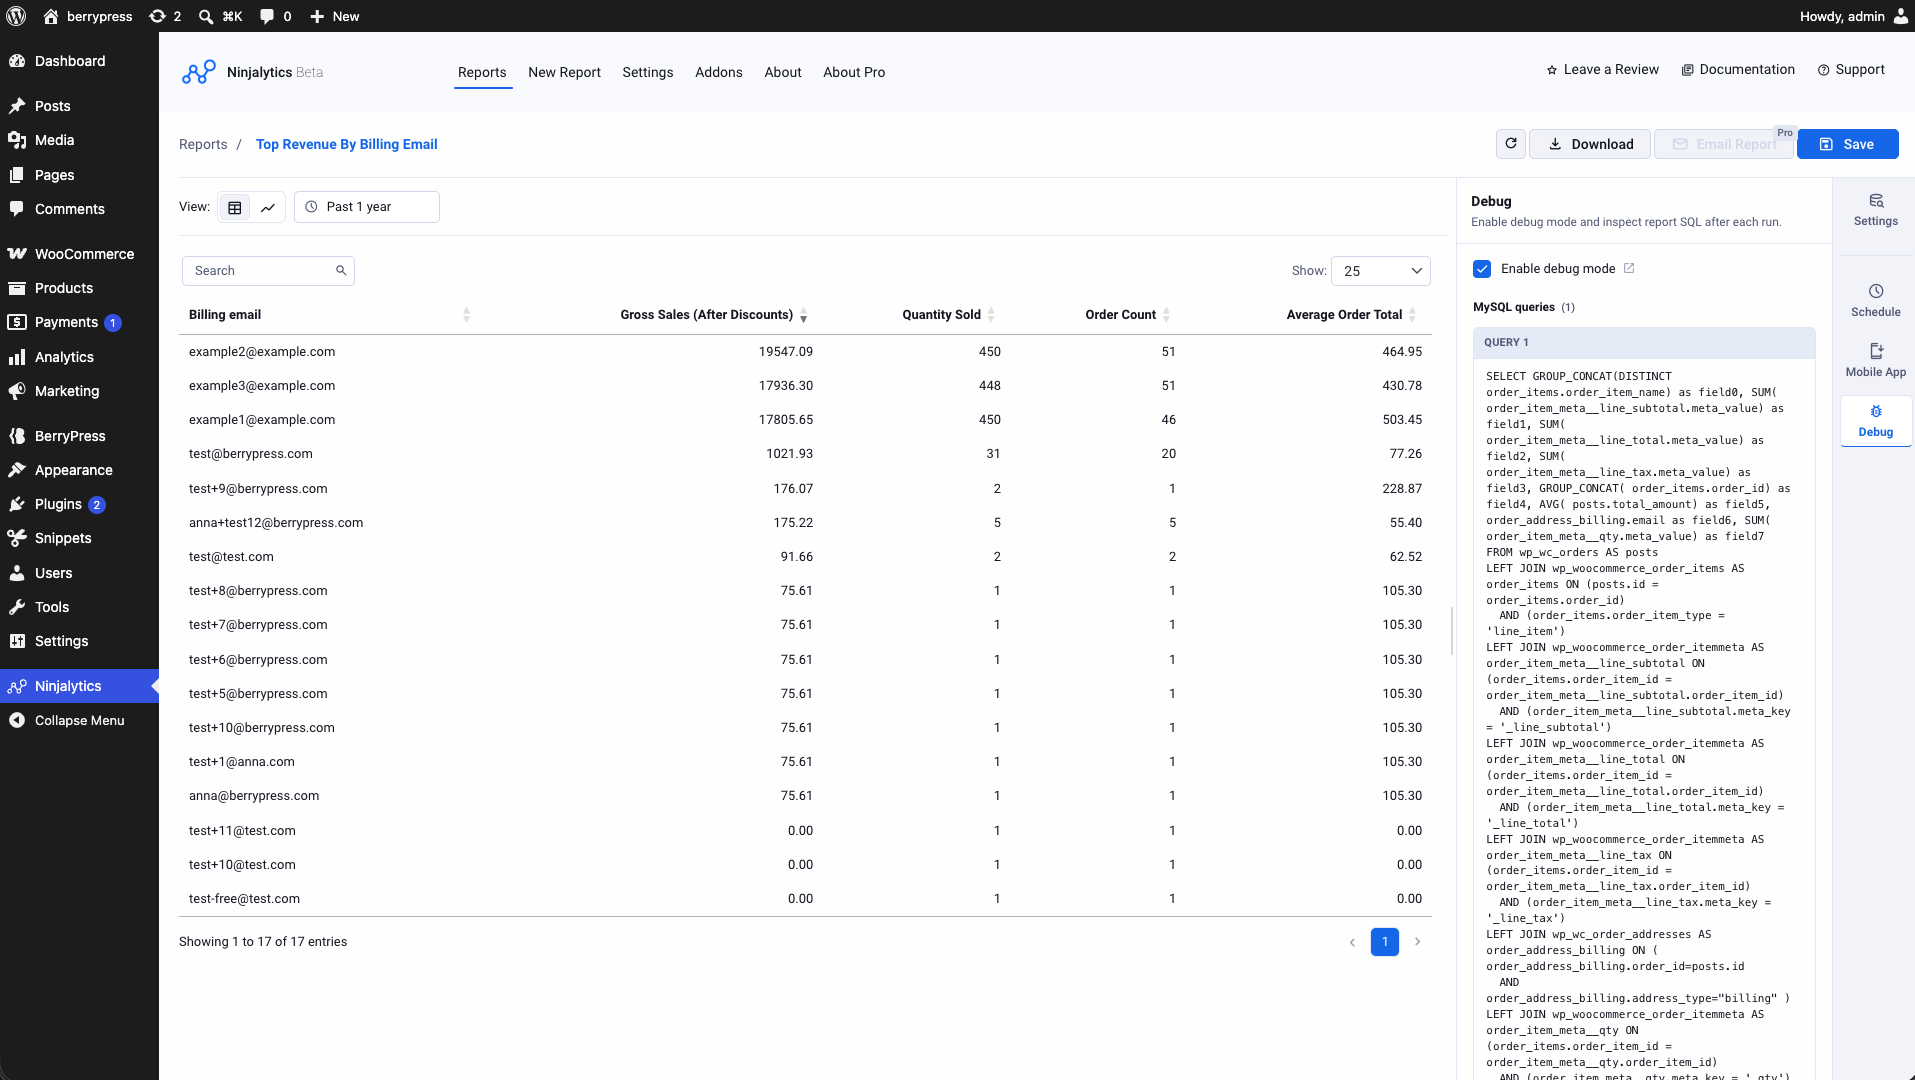
Task: Open the New menu in admin bar
Action: pos(334,16)
